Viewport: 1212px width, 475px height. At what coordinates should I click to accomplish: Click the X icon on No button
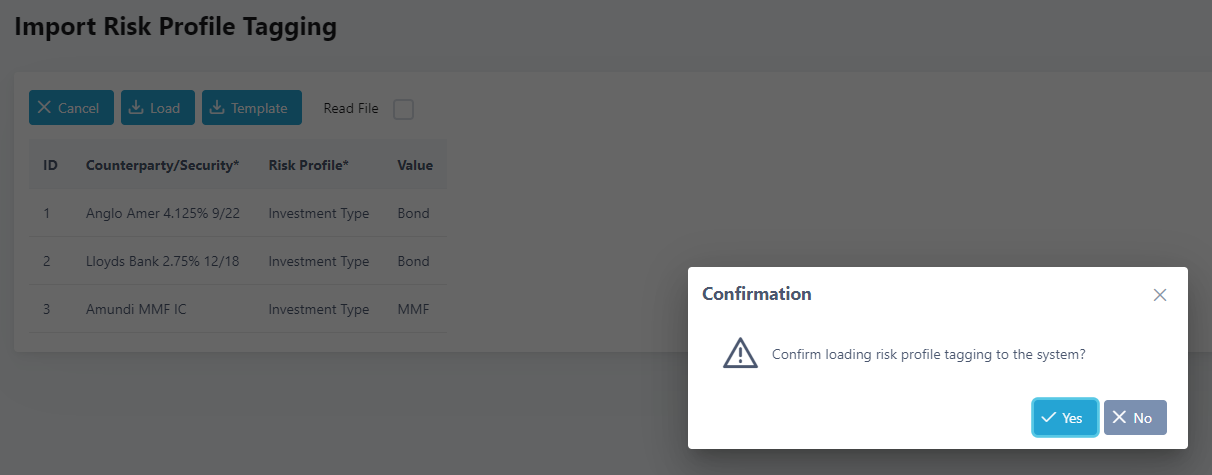click(1120, 418)
